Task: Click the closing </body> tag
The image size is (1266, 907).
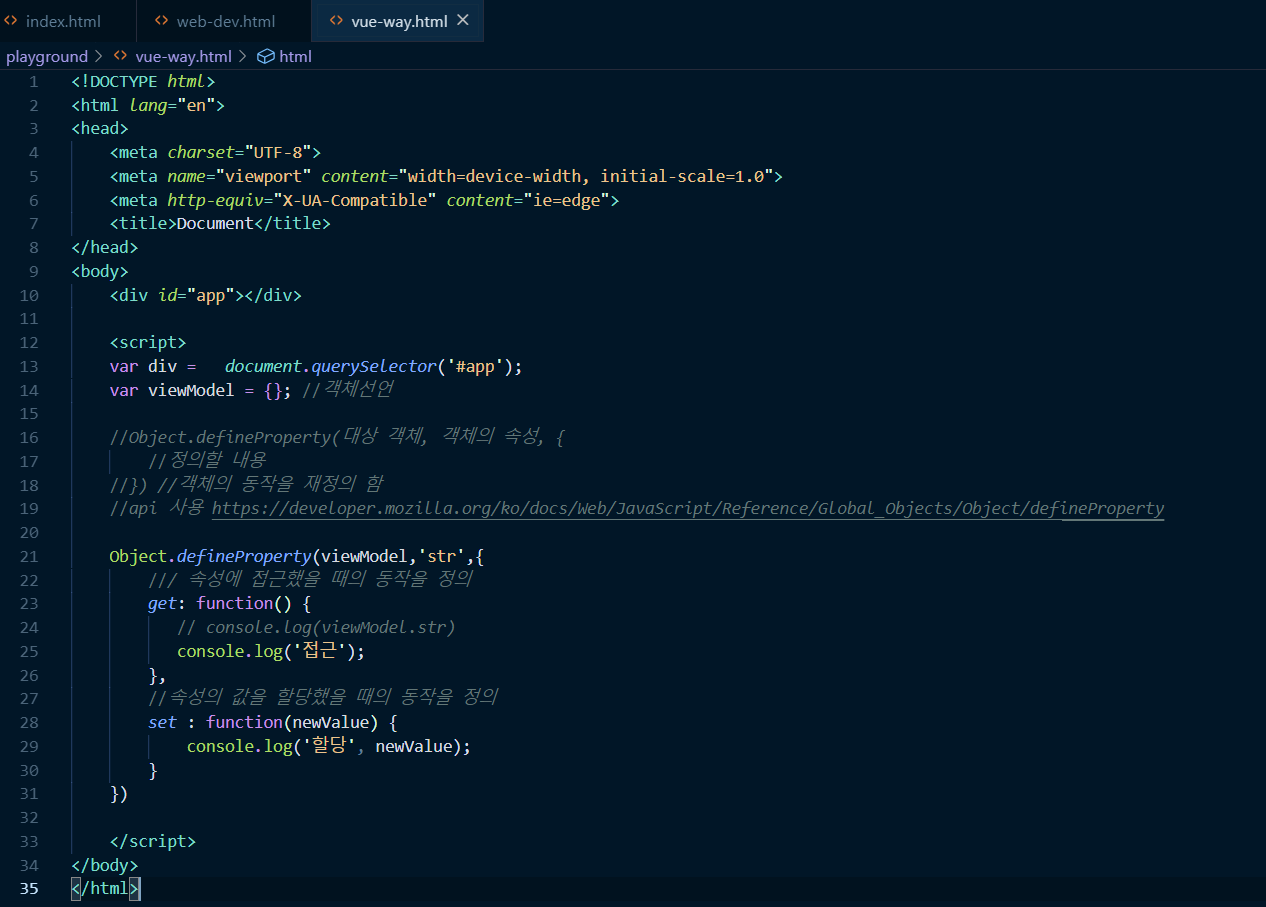Action: (x=105, y=865)
